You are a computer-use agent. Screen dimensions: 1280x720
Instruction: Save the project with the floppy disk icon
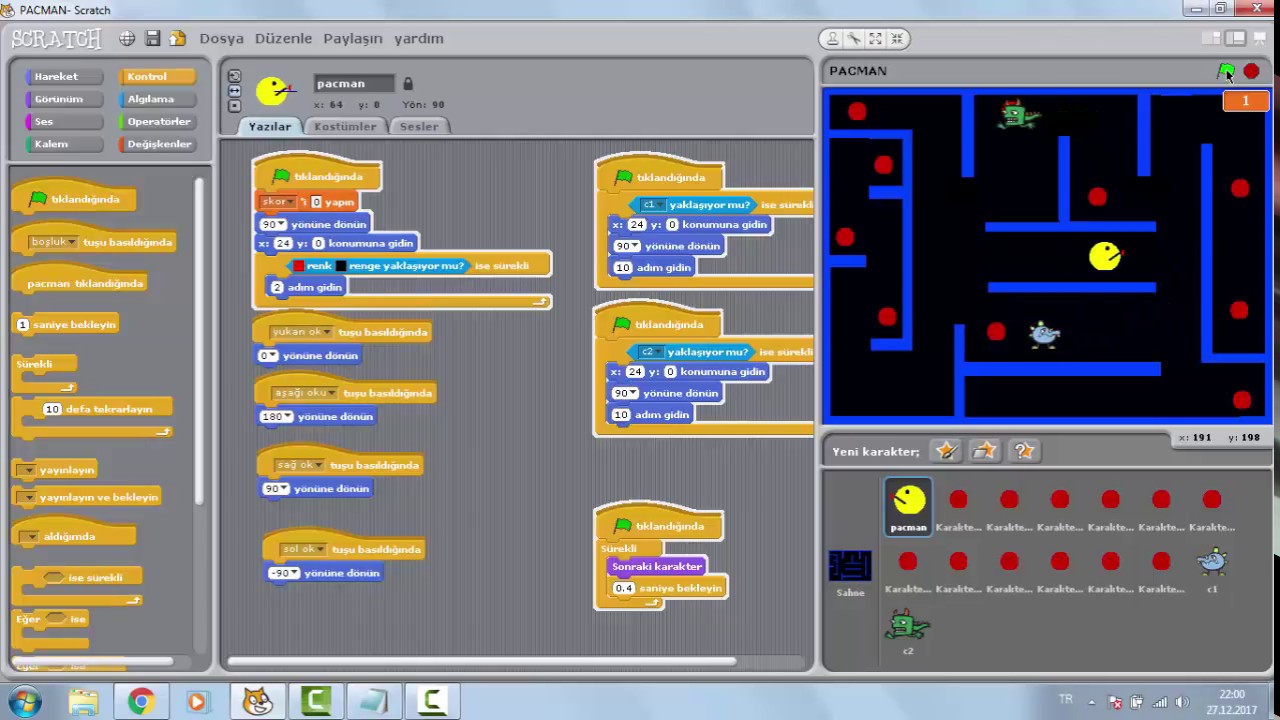(x=153, y=38)
